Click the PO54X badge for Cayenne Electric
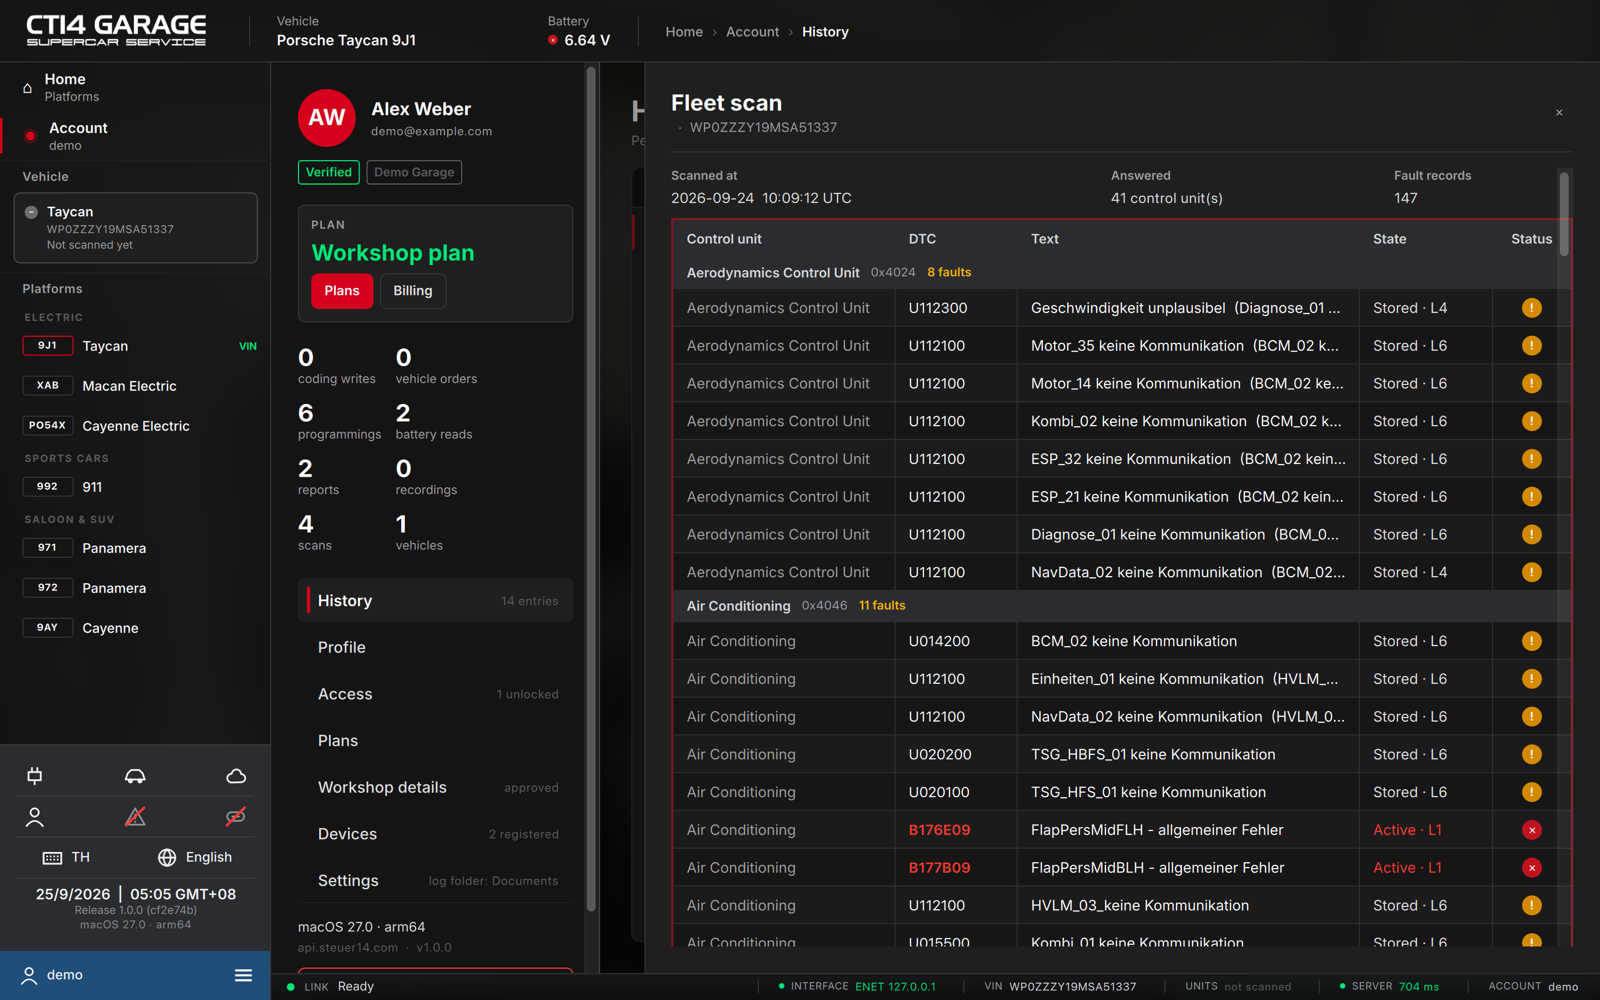The width and height of the screenshot is (1600, 1000). [47, 426]
